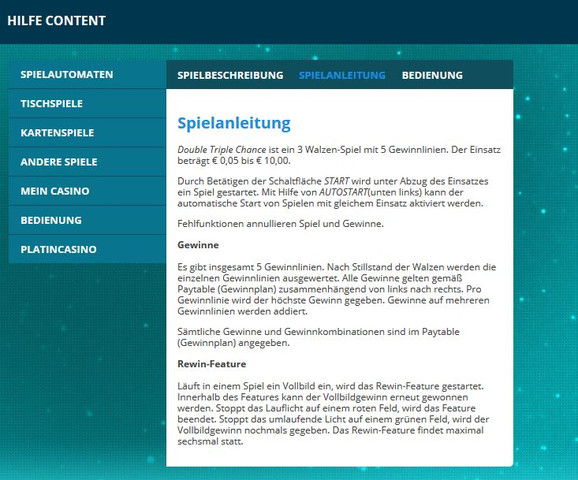The image size is (578, 480).
Task: Click the paragraph starting with Läuft in einem Spiel
Action: [333, 414]
